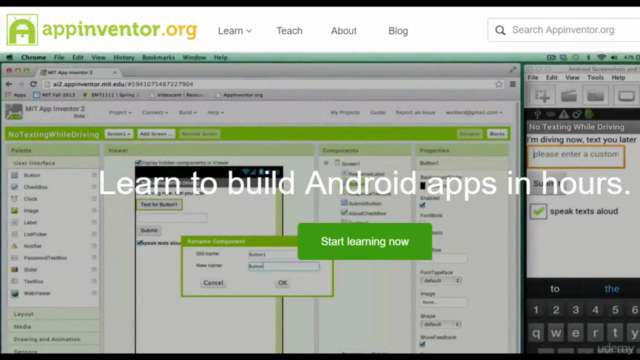The height and width of the screenshot is (360, 640).
Task: Click the TextBox palette icon
Action: [x=15, y=282]
